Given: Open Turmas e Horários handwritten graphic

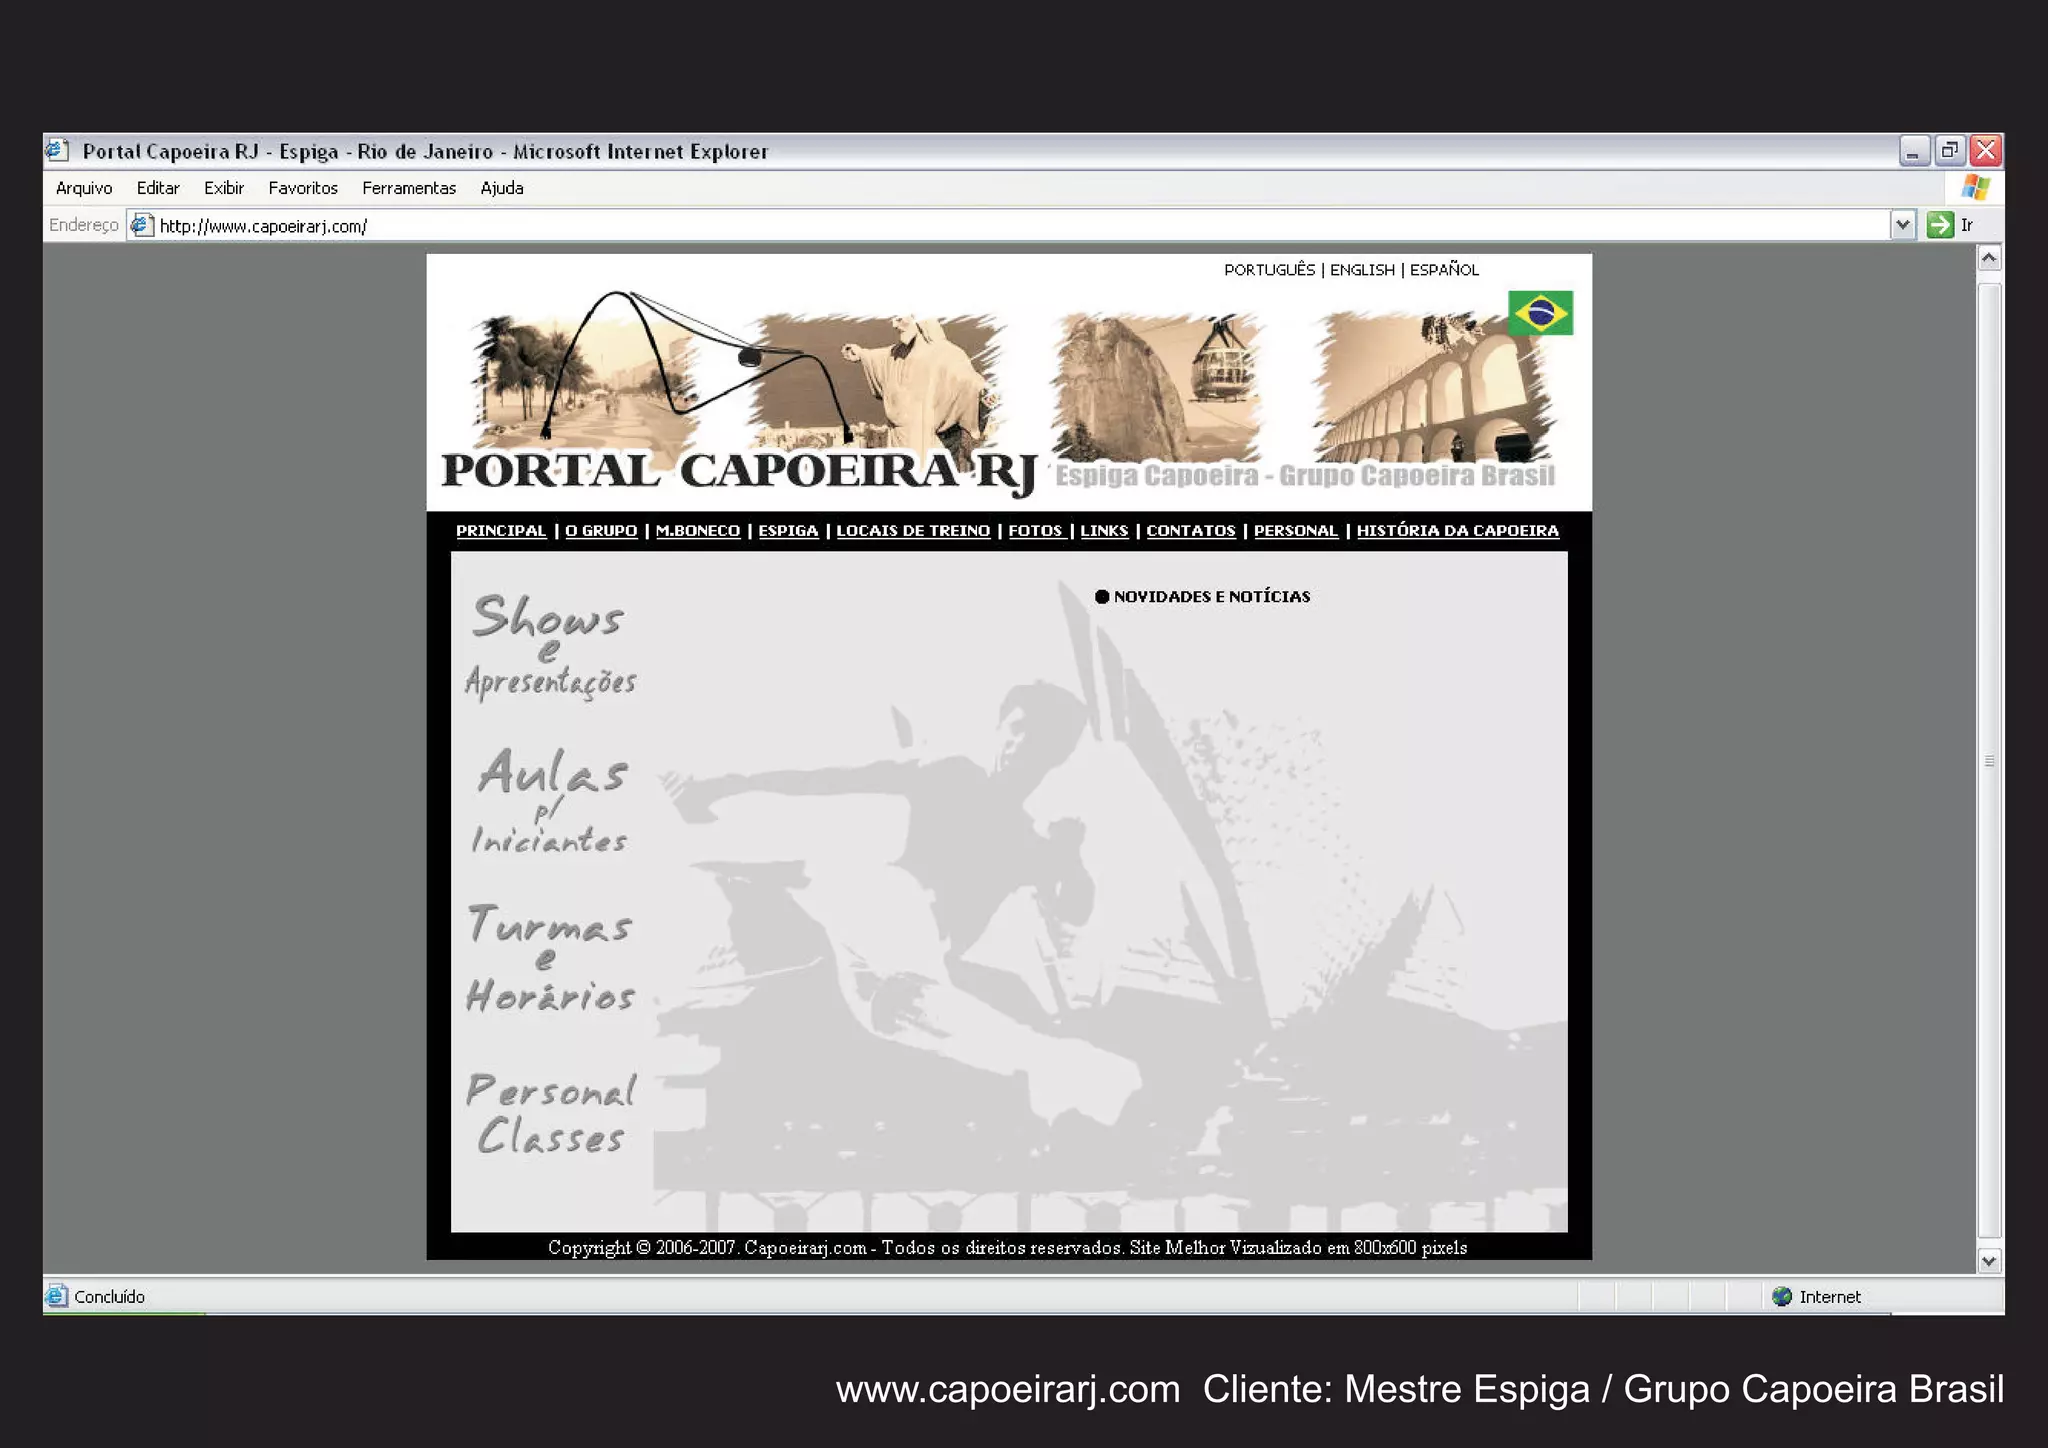Looking at the screenshot, I should click(x=550, y=958).
